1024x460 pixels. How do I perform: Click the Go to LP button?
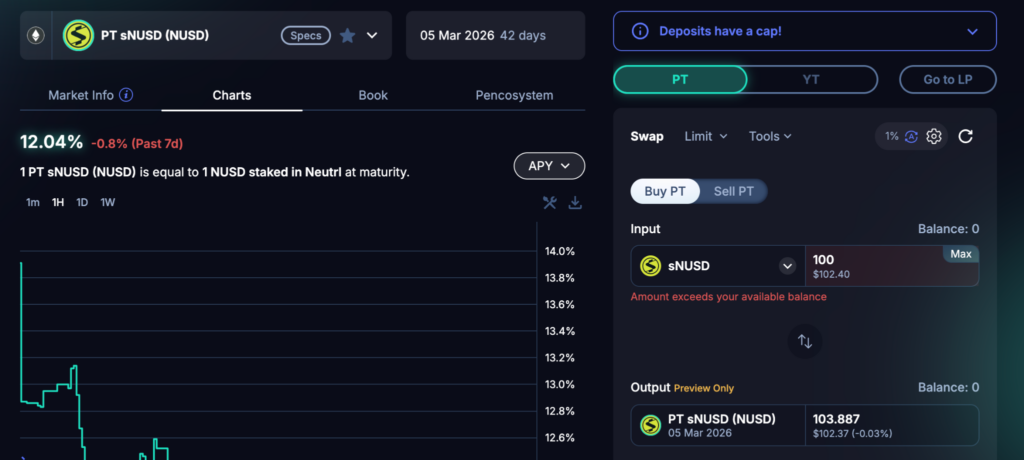point(947,79)
